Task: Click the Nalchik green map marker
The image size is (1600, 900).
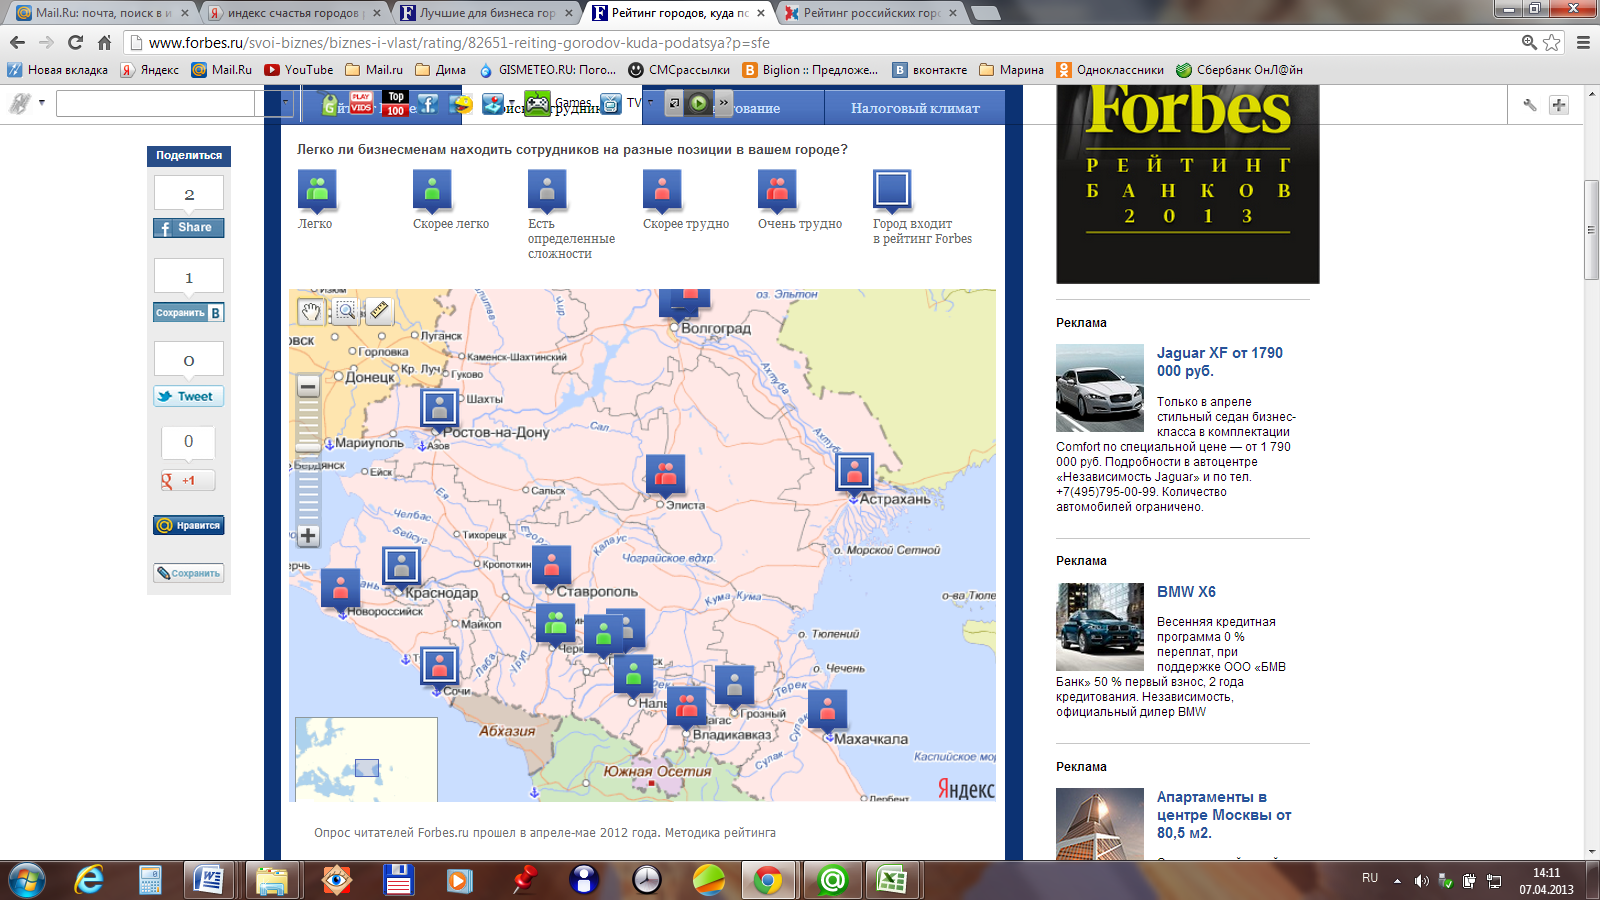Action: [633, 677]
